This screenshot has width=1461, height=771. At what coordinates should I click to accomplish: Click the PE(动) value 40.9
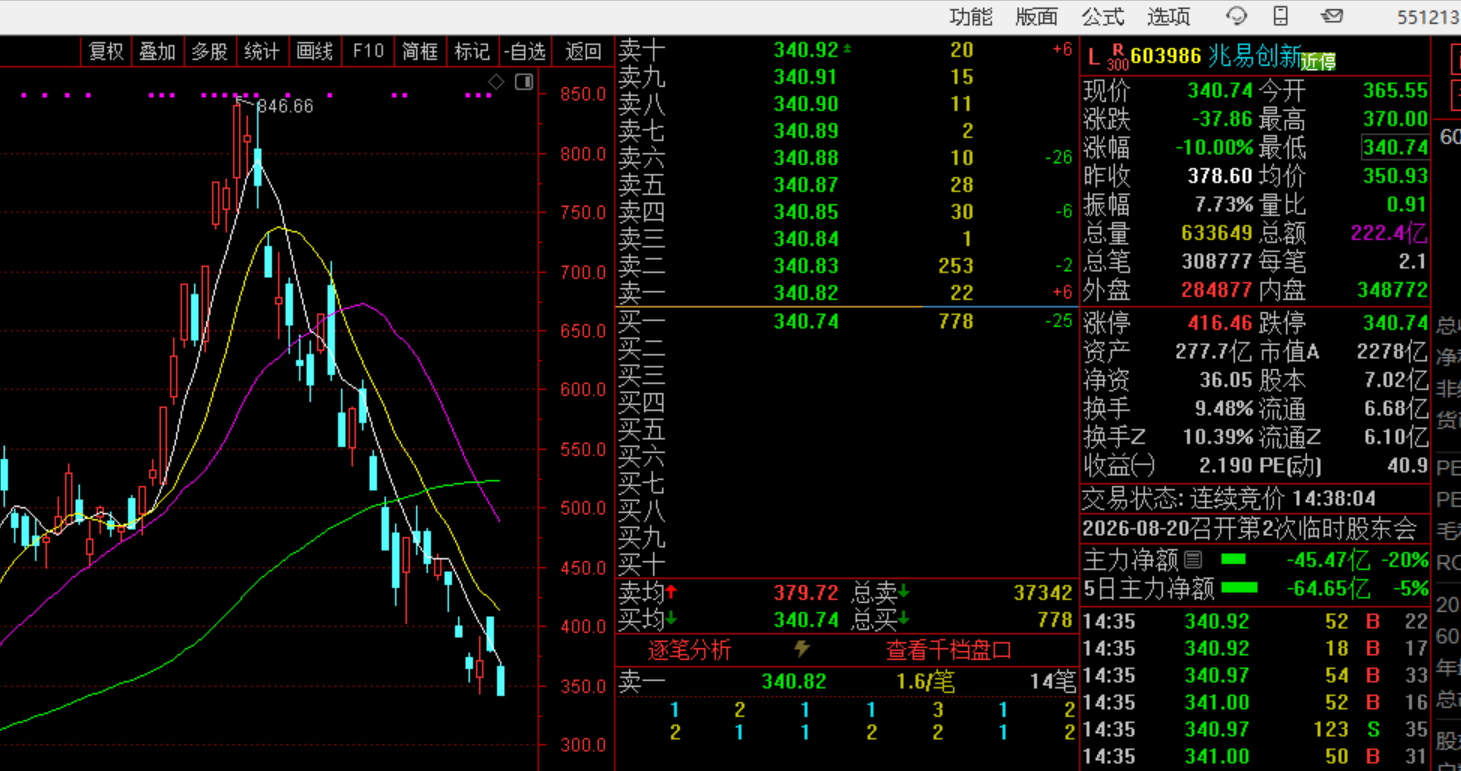(x=1407, y=465)
